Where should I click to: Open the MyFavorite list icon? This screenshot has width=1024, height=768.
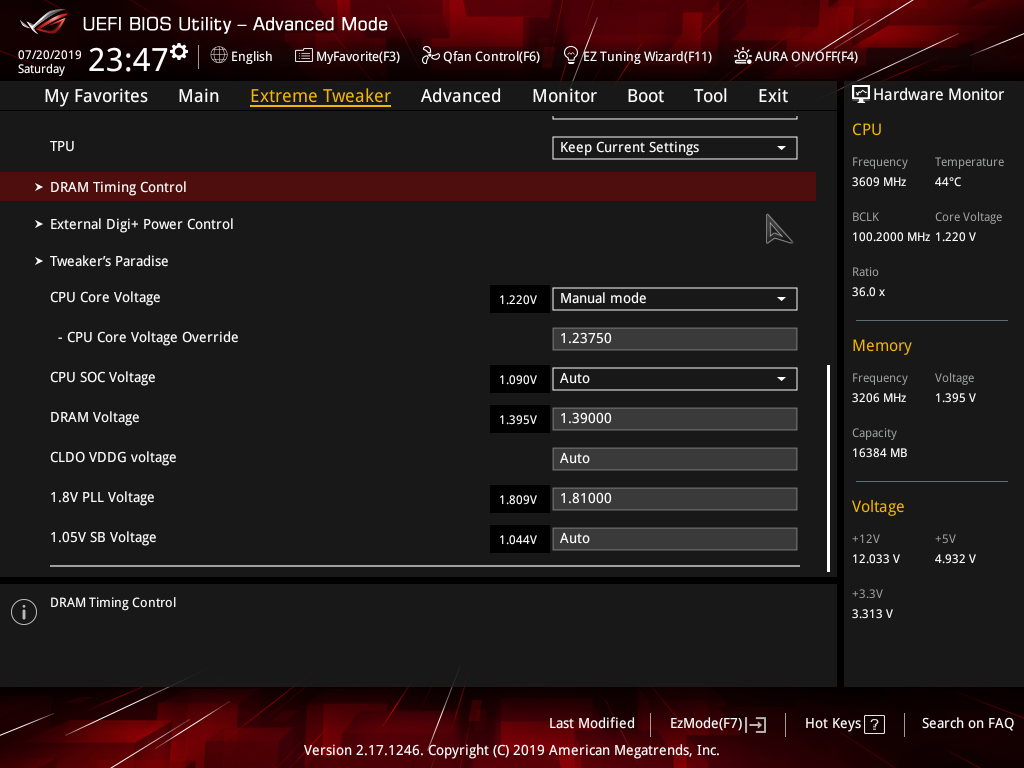[304, 56]
